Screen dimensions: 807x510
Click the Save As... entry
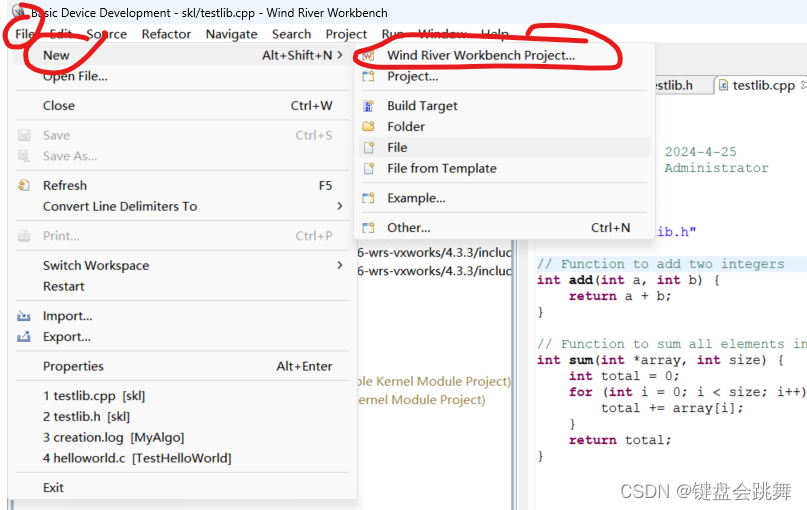(70, 156)
